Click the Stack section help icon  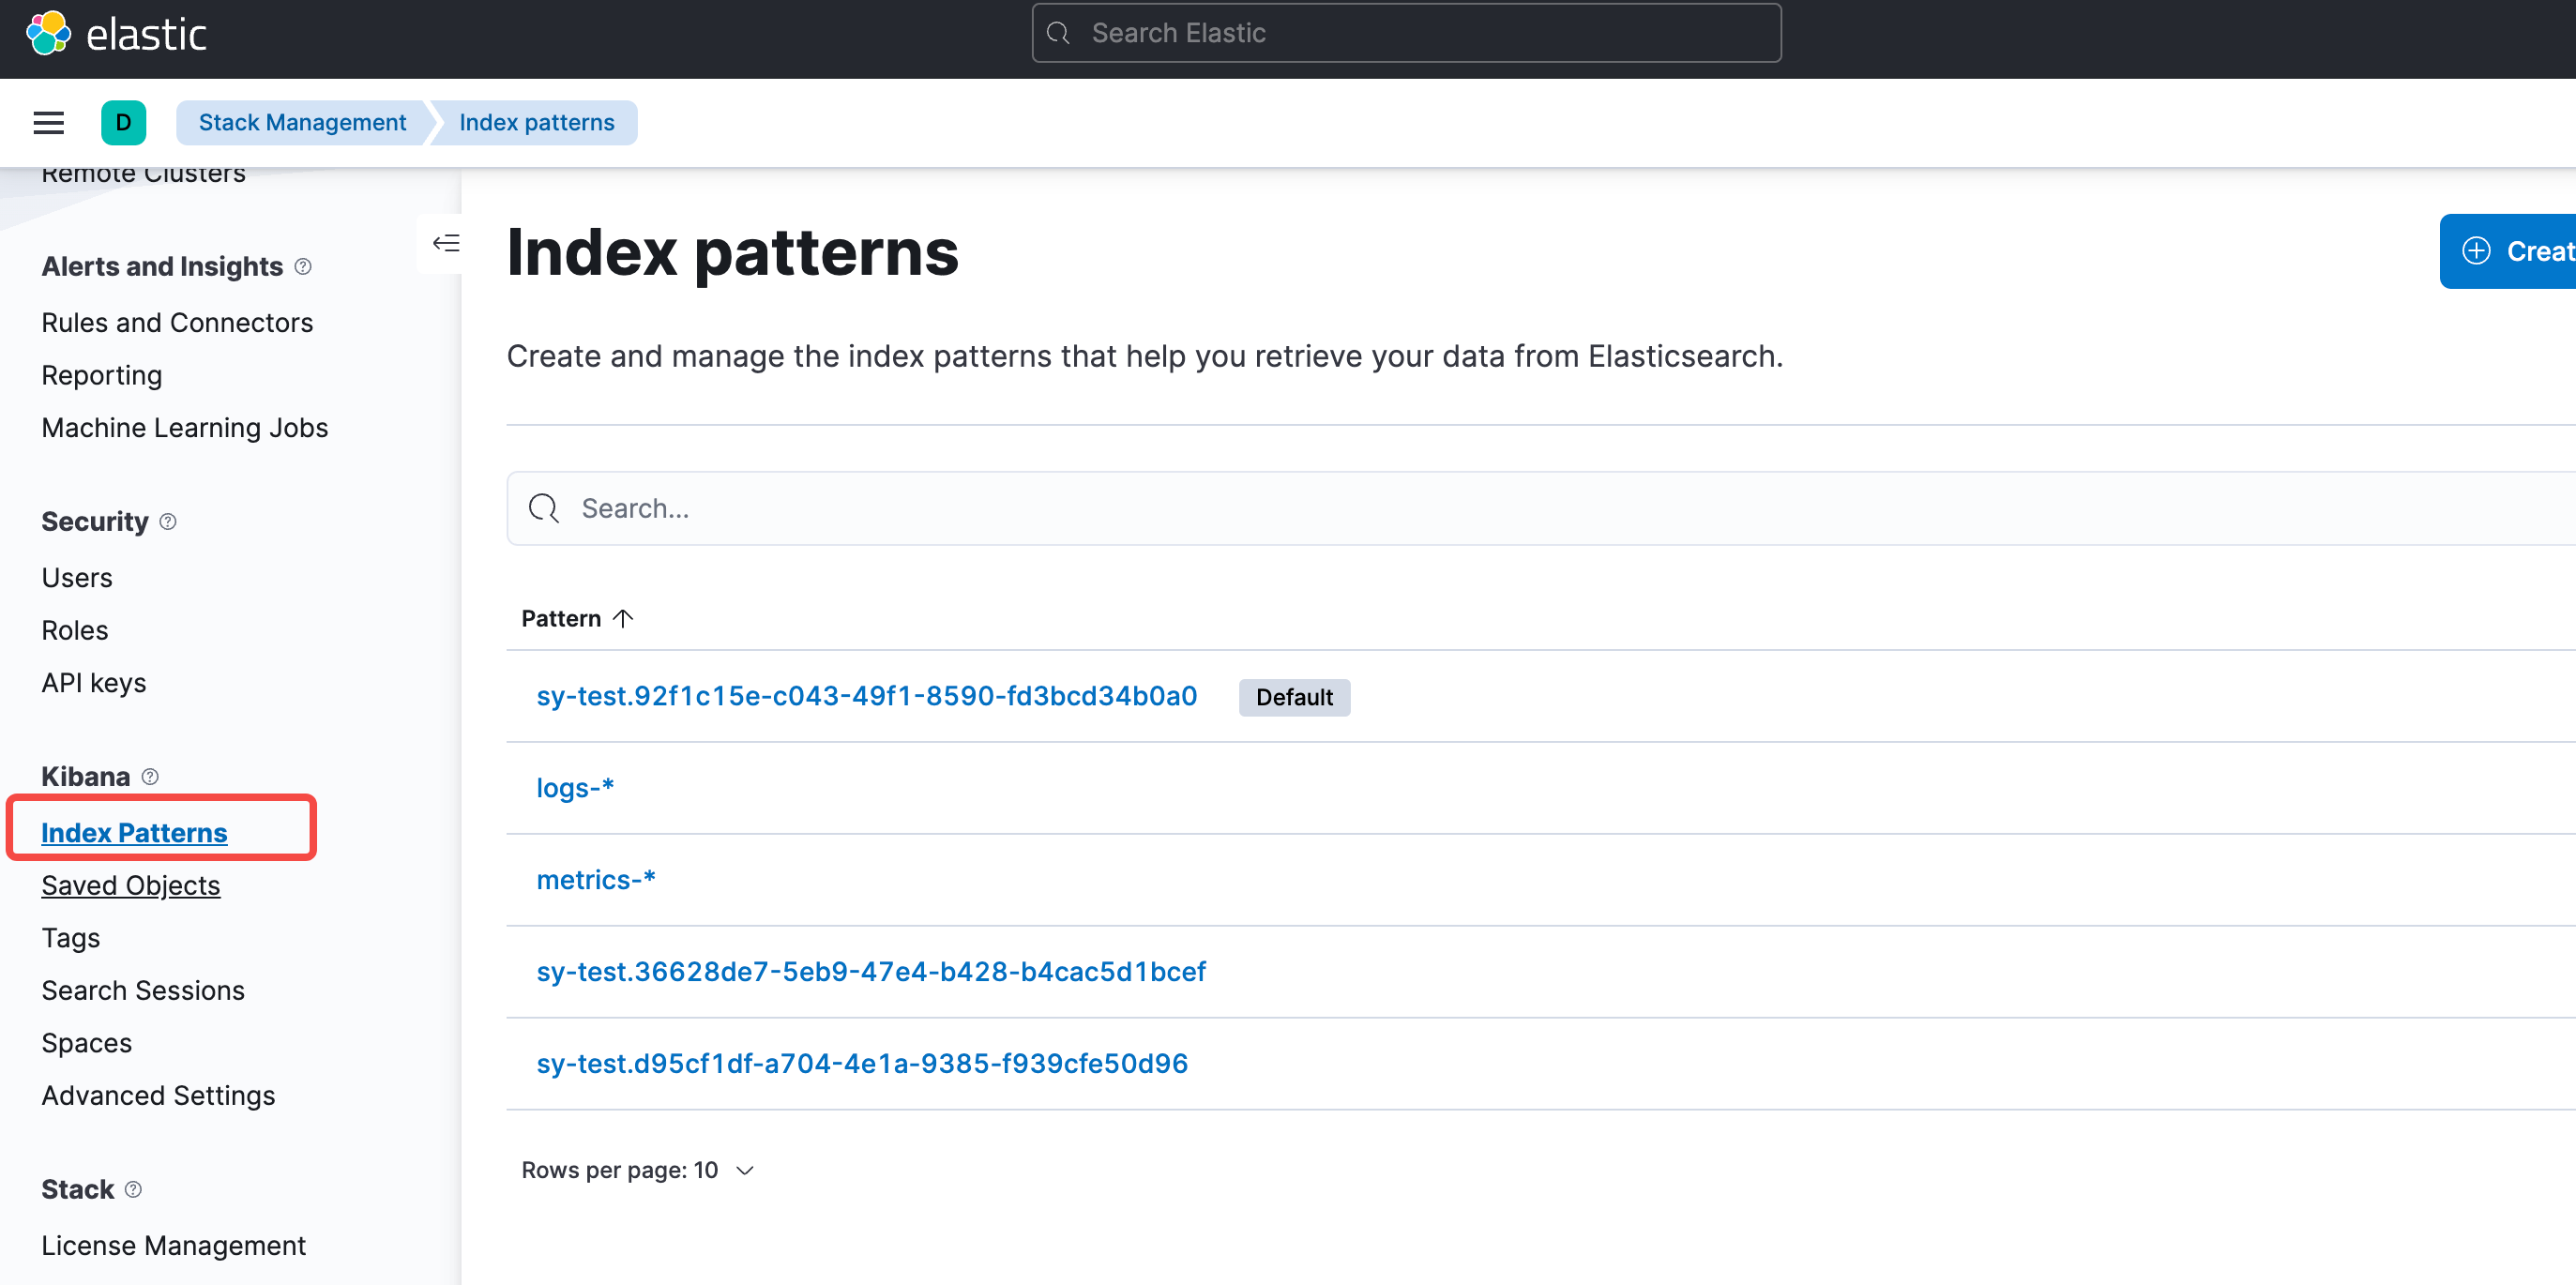coord(133,1189)
